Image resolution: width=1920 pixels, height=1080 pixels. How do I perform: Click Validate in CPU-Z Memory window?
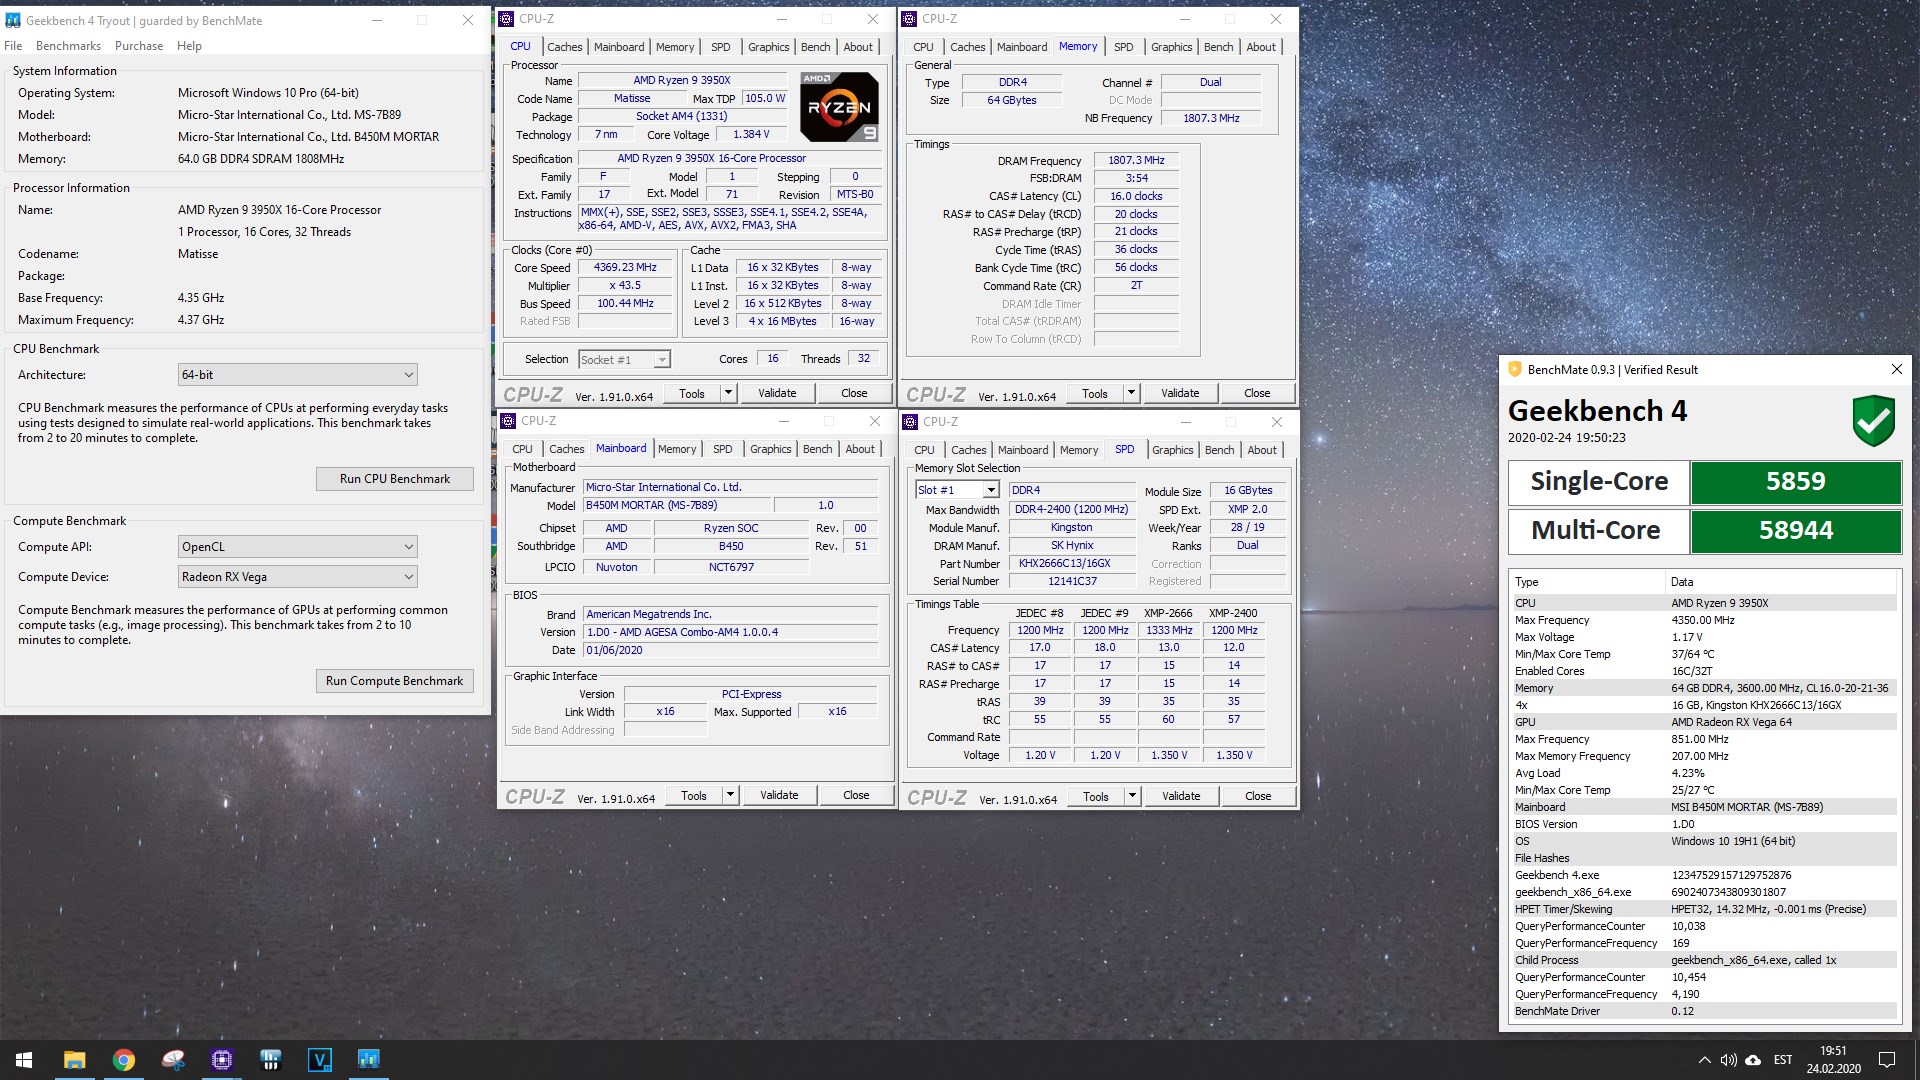pyautogui.click(x=1180, y=393)
